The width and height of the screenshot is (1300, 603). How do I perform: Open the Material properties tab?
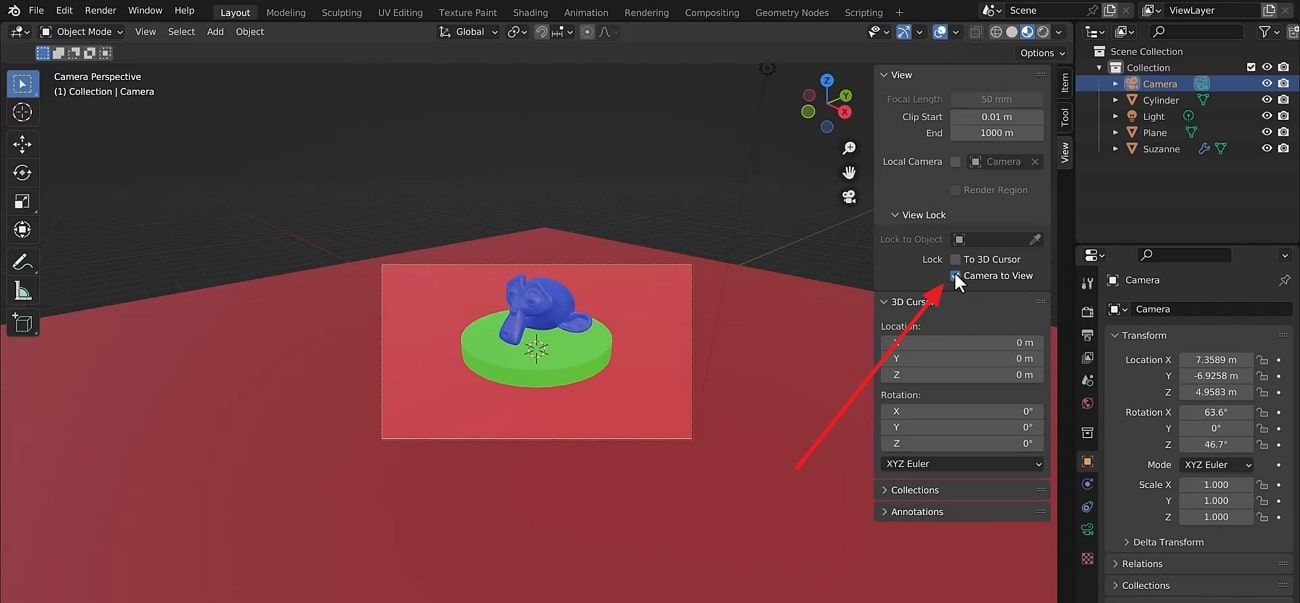pos(1087,558)
